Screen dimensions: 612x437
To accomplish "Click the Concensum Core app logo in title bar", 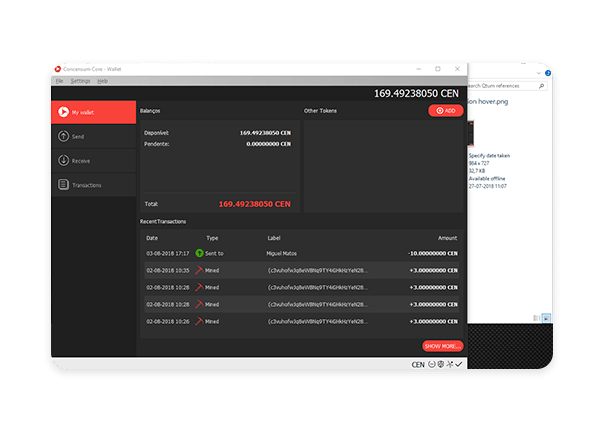I will click(58, 69).
